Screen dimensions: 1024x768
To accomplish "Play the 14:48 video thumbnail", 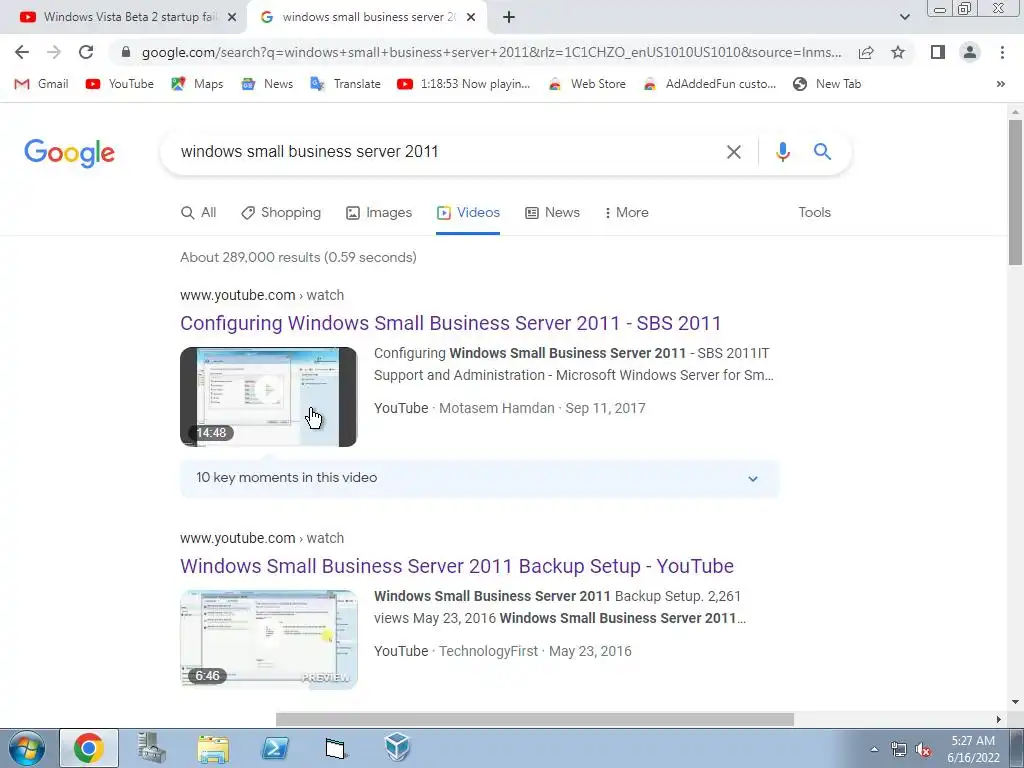I will (x=268, y=397).
